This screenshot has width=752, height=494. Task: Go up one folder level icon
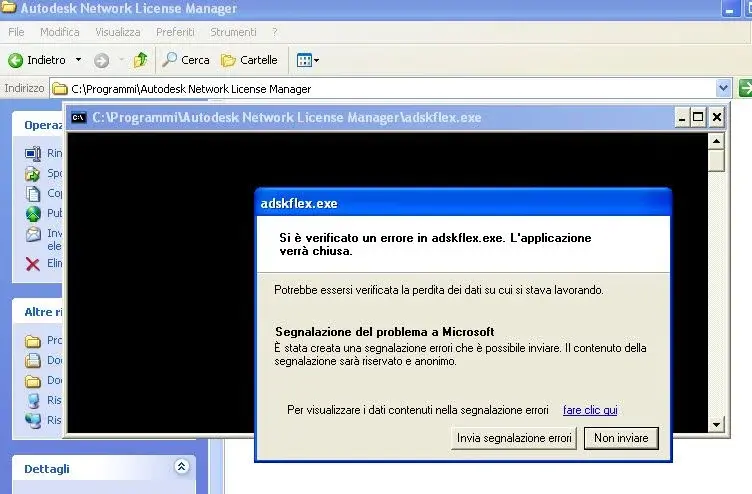click(x=141, y=60)
